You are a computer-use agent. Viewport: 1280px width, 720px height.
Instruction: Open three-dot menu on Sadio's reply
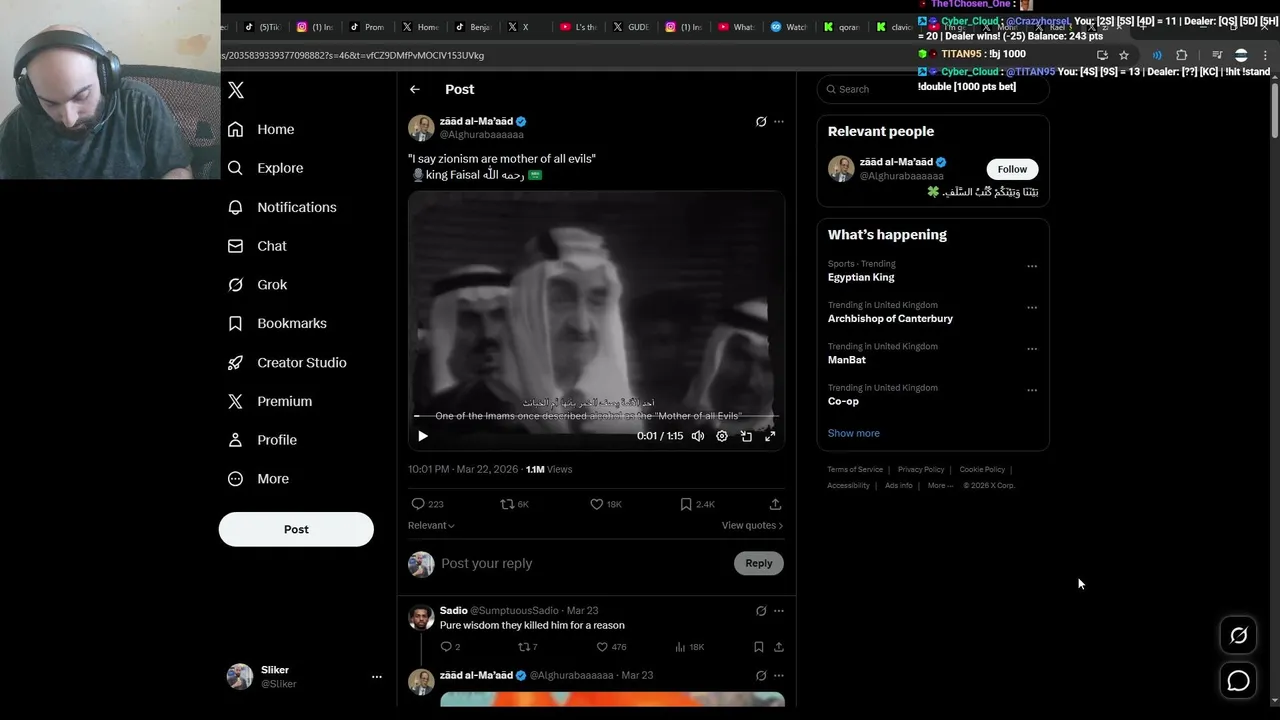click(x=779, y=611)
